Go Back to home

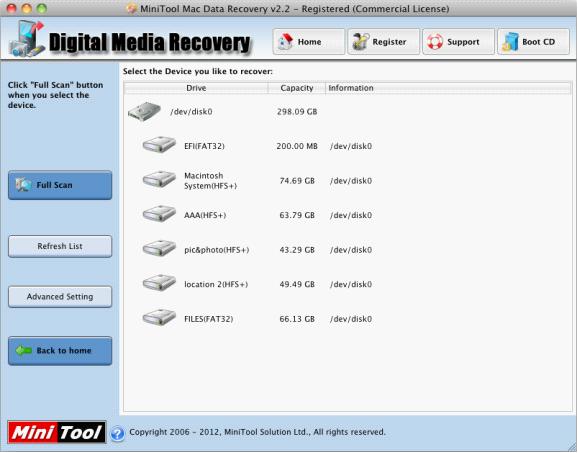(x=60, y=351)
